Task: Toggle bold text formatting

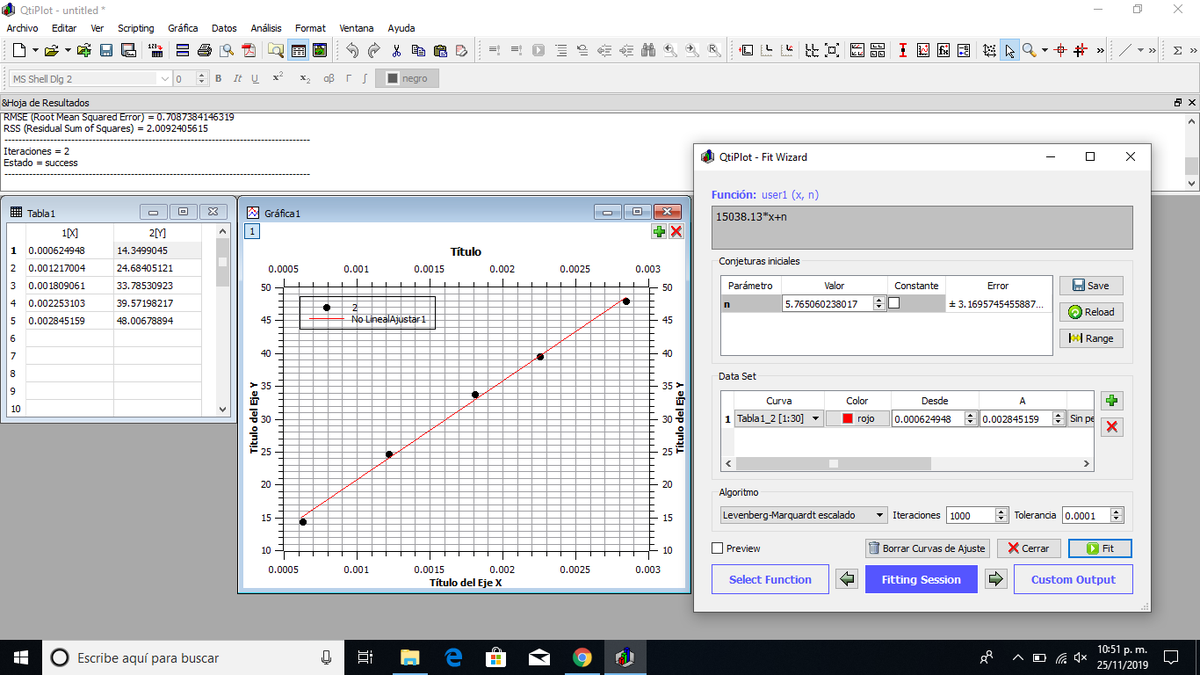Action: pos(218,78)
